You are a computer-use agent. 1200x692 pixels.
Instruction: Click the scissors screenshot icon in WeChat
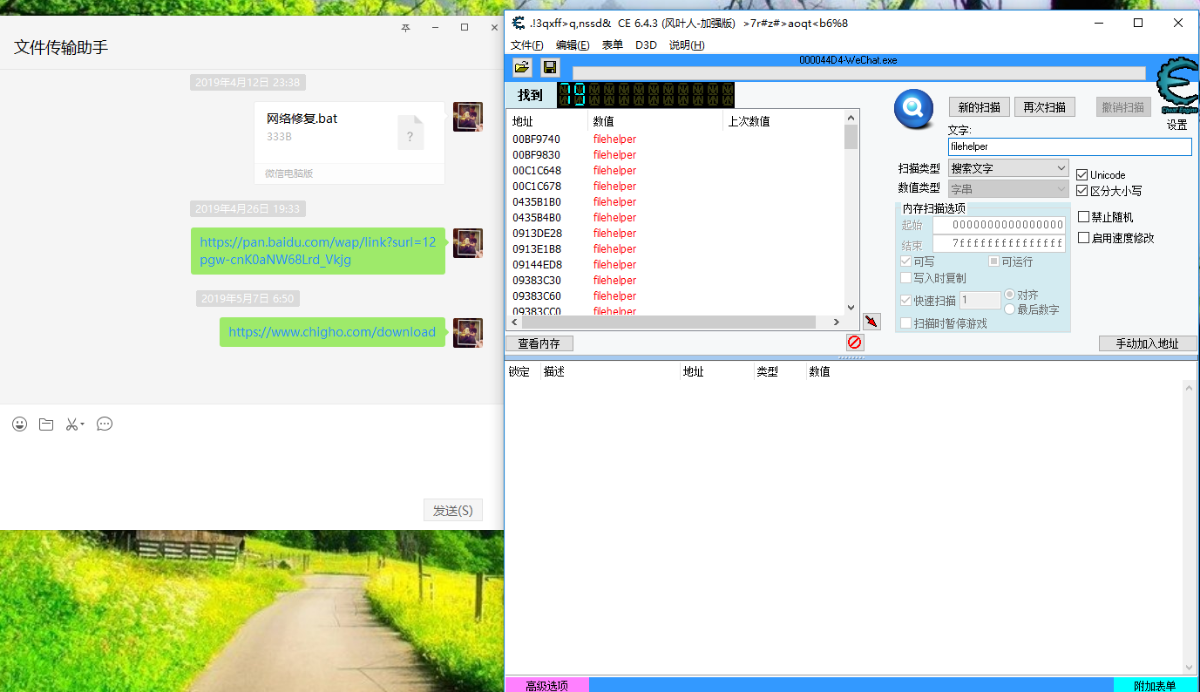coord(72,424)
